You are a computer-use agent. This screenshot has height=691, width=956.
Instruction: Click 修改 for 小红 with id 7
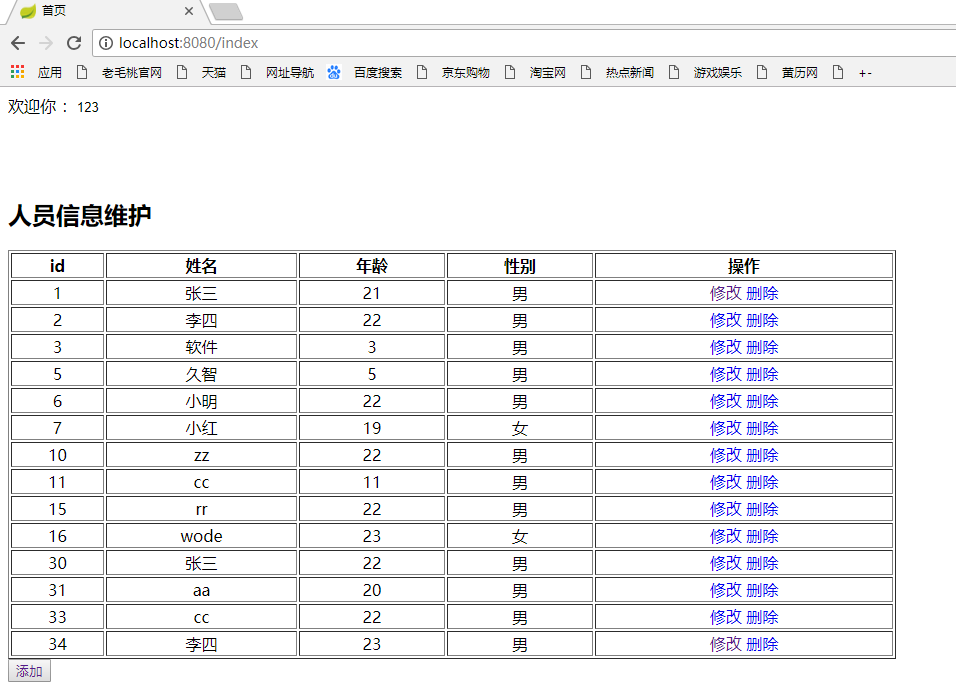(725, 428)
